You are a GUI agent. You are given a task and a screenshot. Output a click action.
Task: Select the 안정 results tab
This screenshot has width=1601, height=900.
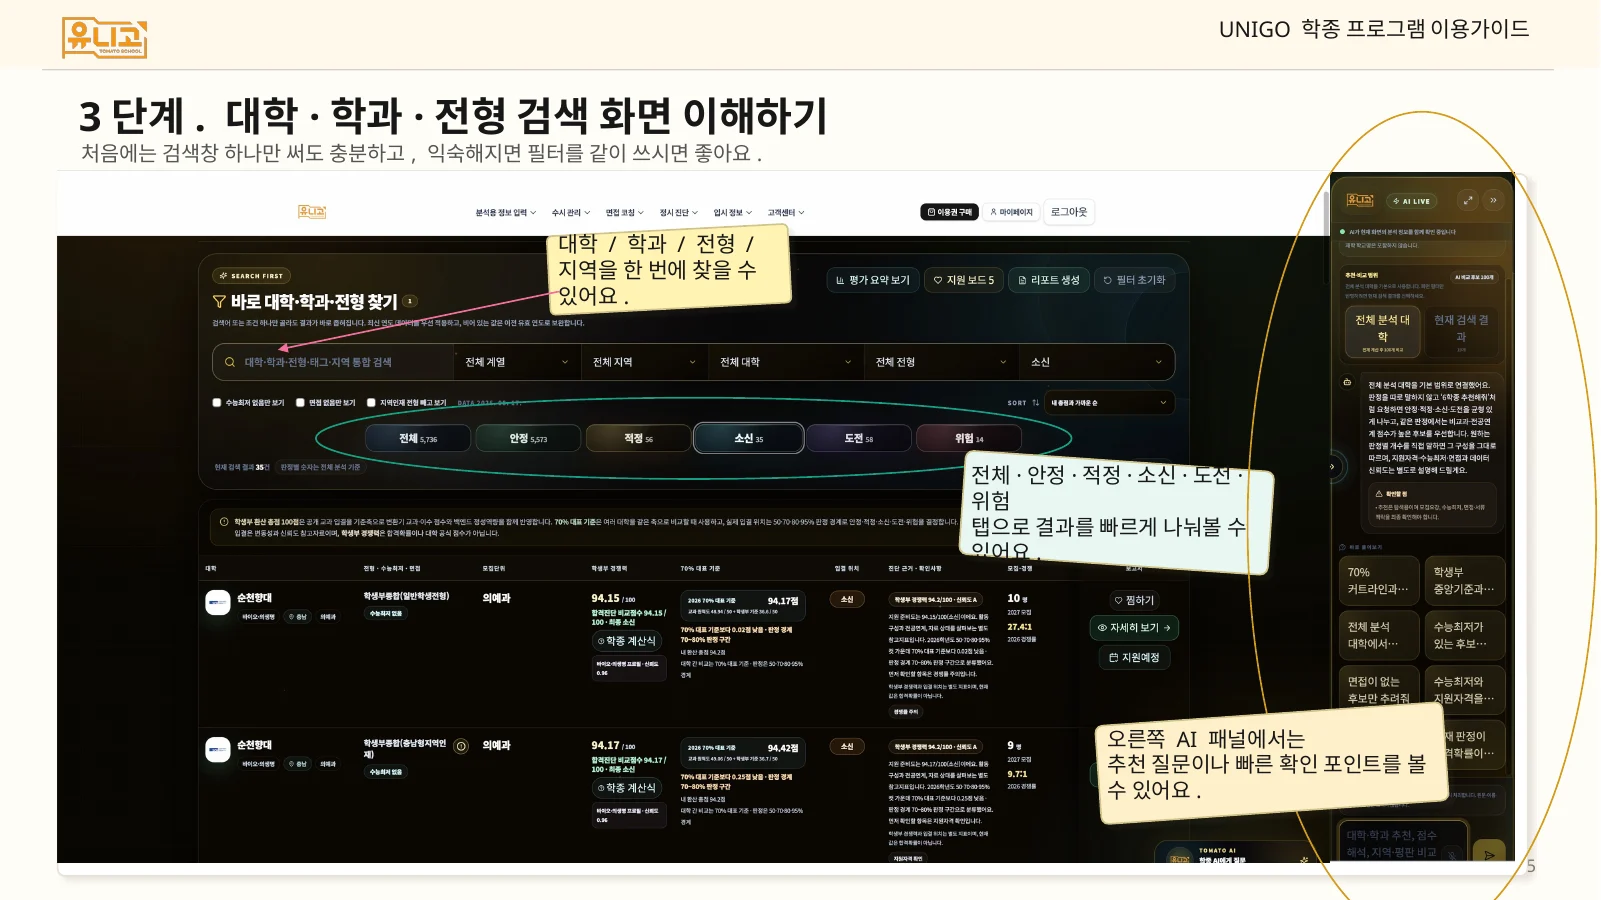coord(528,438)
